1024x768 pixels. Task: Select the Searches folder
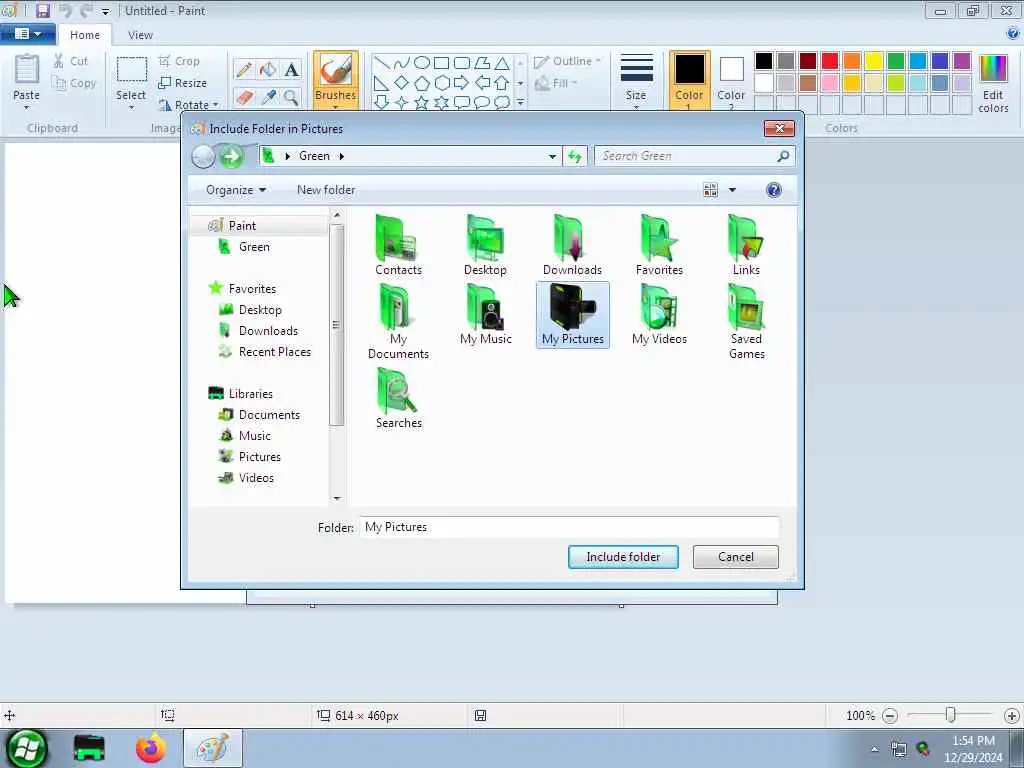[398, 398]
